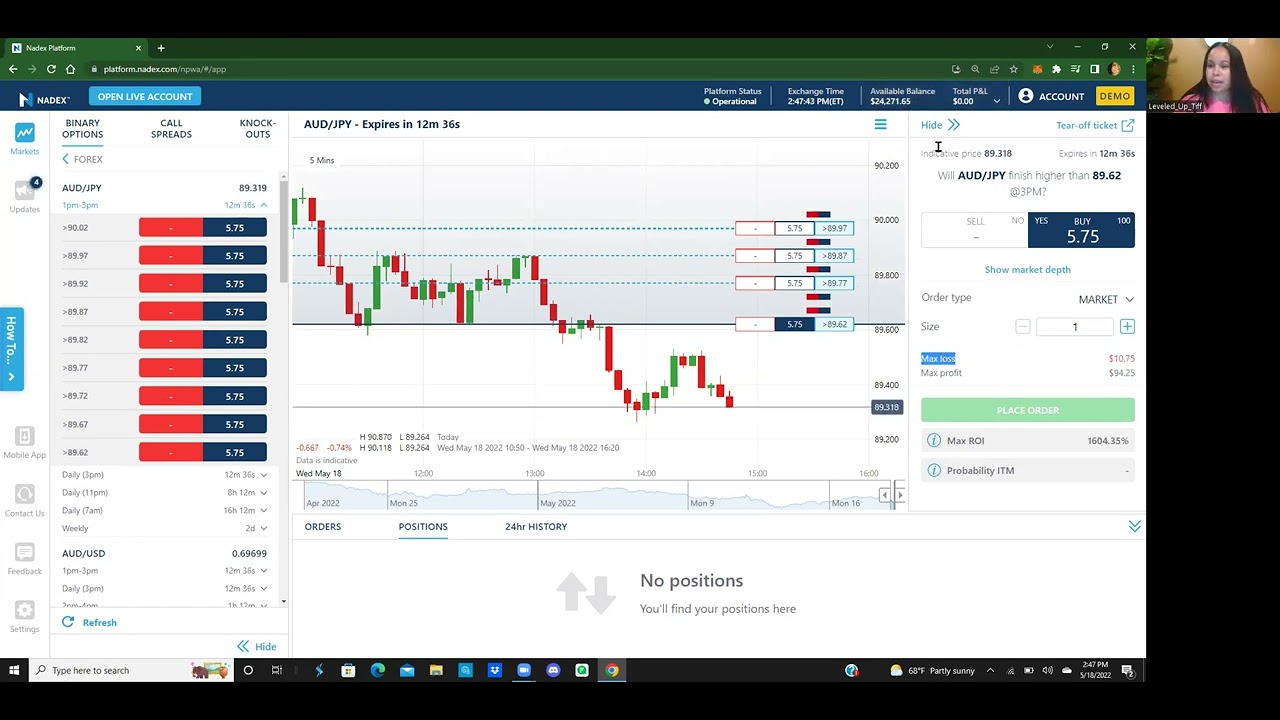Image resolution: width=1280 pixels, height=720 pixels.
Task: Click the Windows taskbar search box
Action: 130,670
